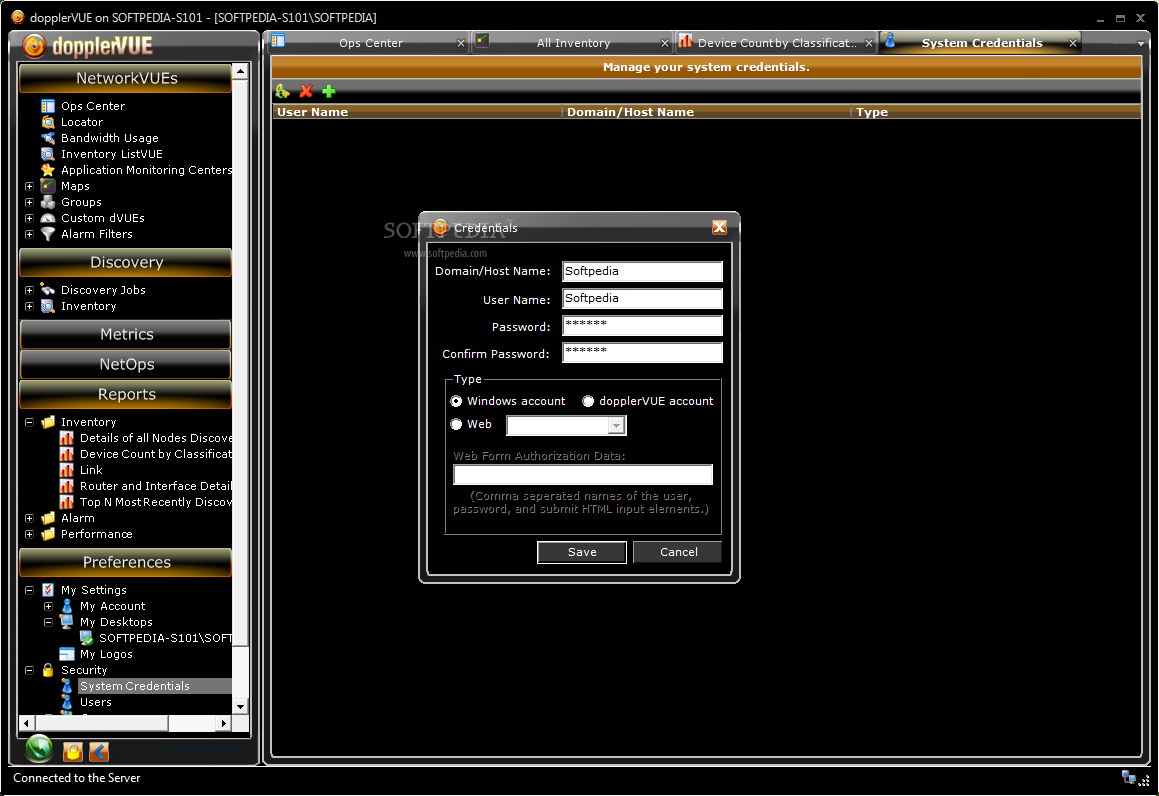Select the System Credentials tab
Image resolution: width=1159 pixels, height=796 pixels.
[981, 43]
